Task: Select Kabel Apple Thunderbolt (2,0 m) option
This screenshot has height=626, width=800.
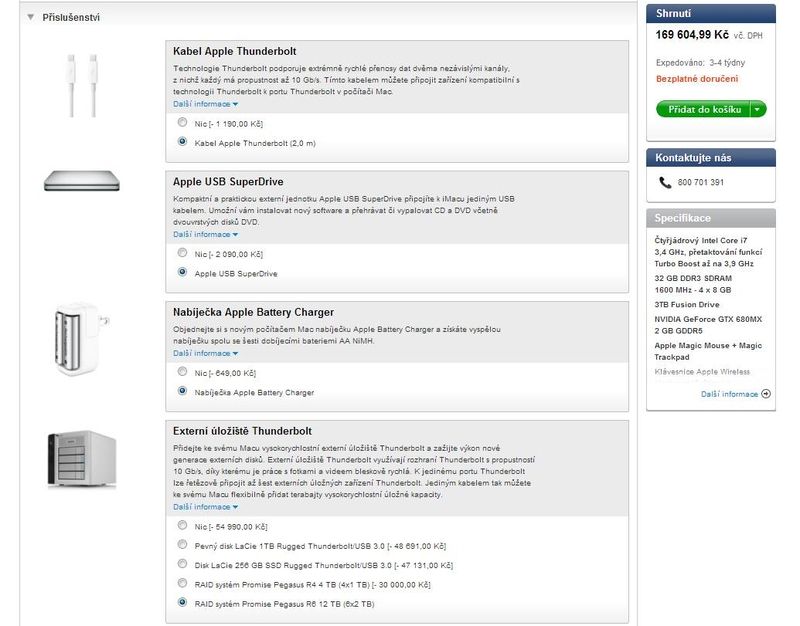Action: (x=182, y=142)
